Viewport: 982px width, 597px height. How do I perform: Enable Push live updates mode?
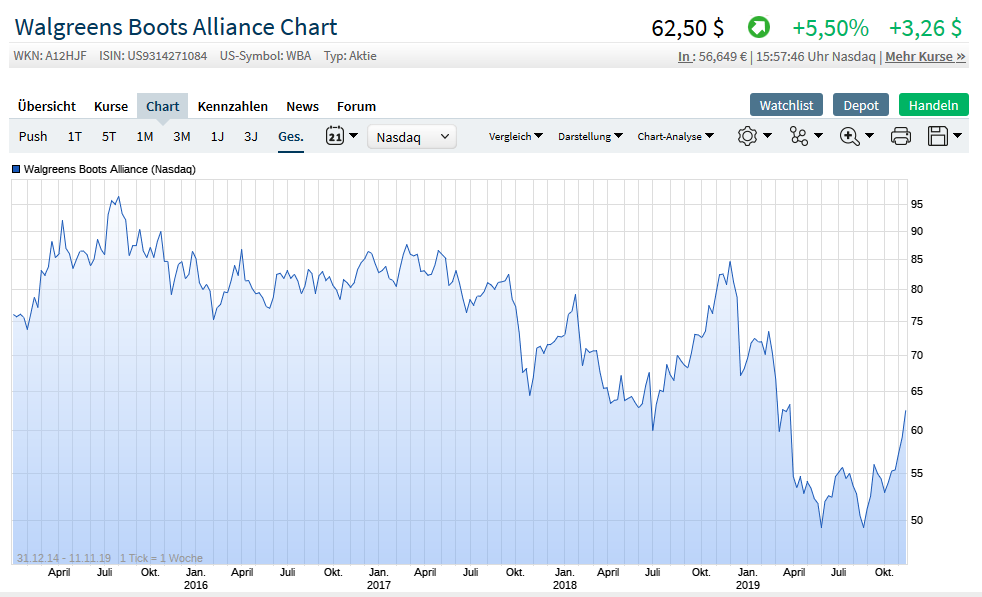33,136
